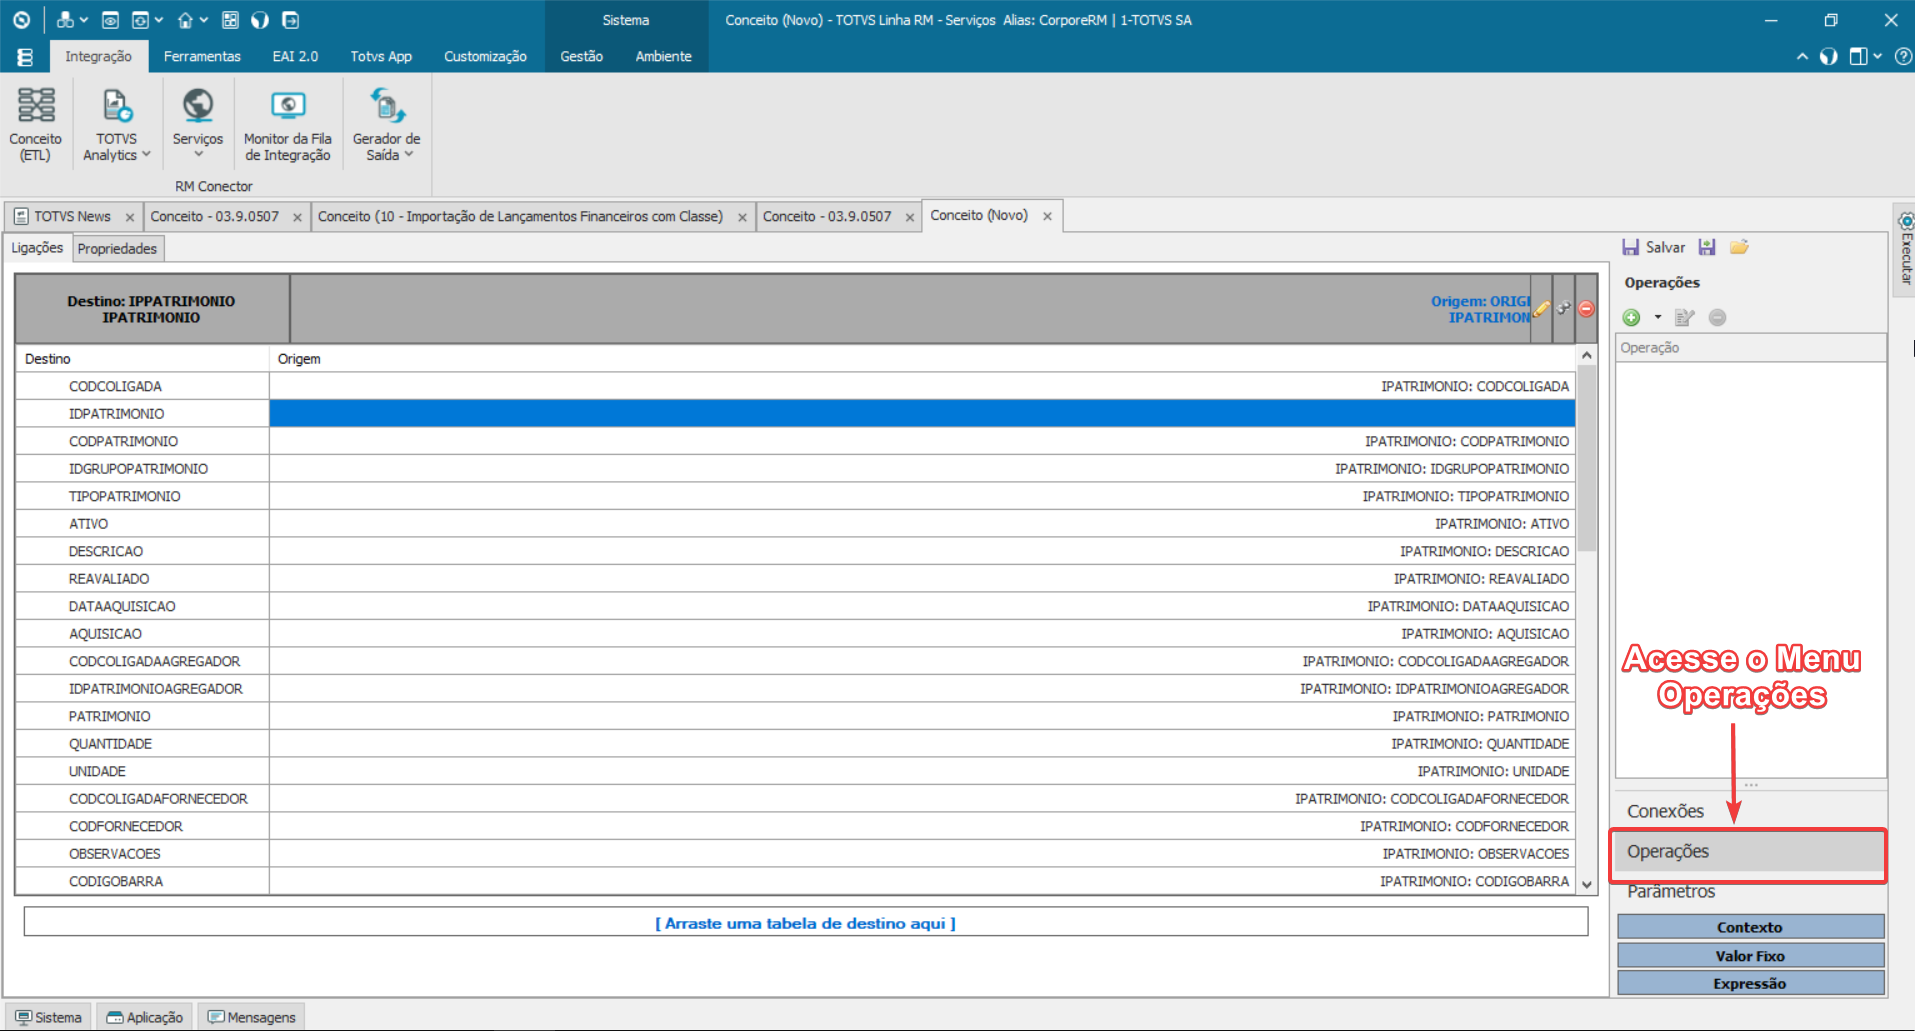This screenshot has width=1915, height=1031.
Task: Remove the link with red minus icon
Action: point(1586,309)
